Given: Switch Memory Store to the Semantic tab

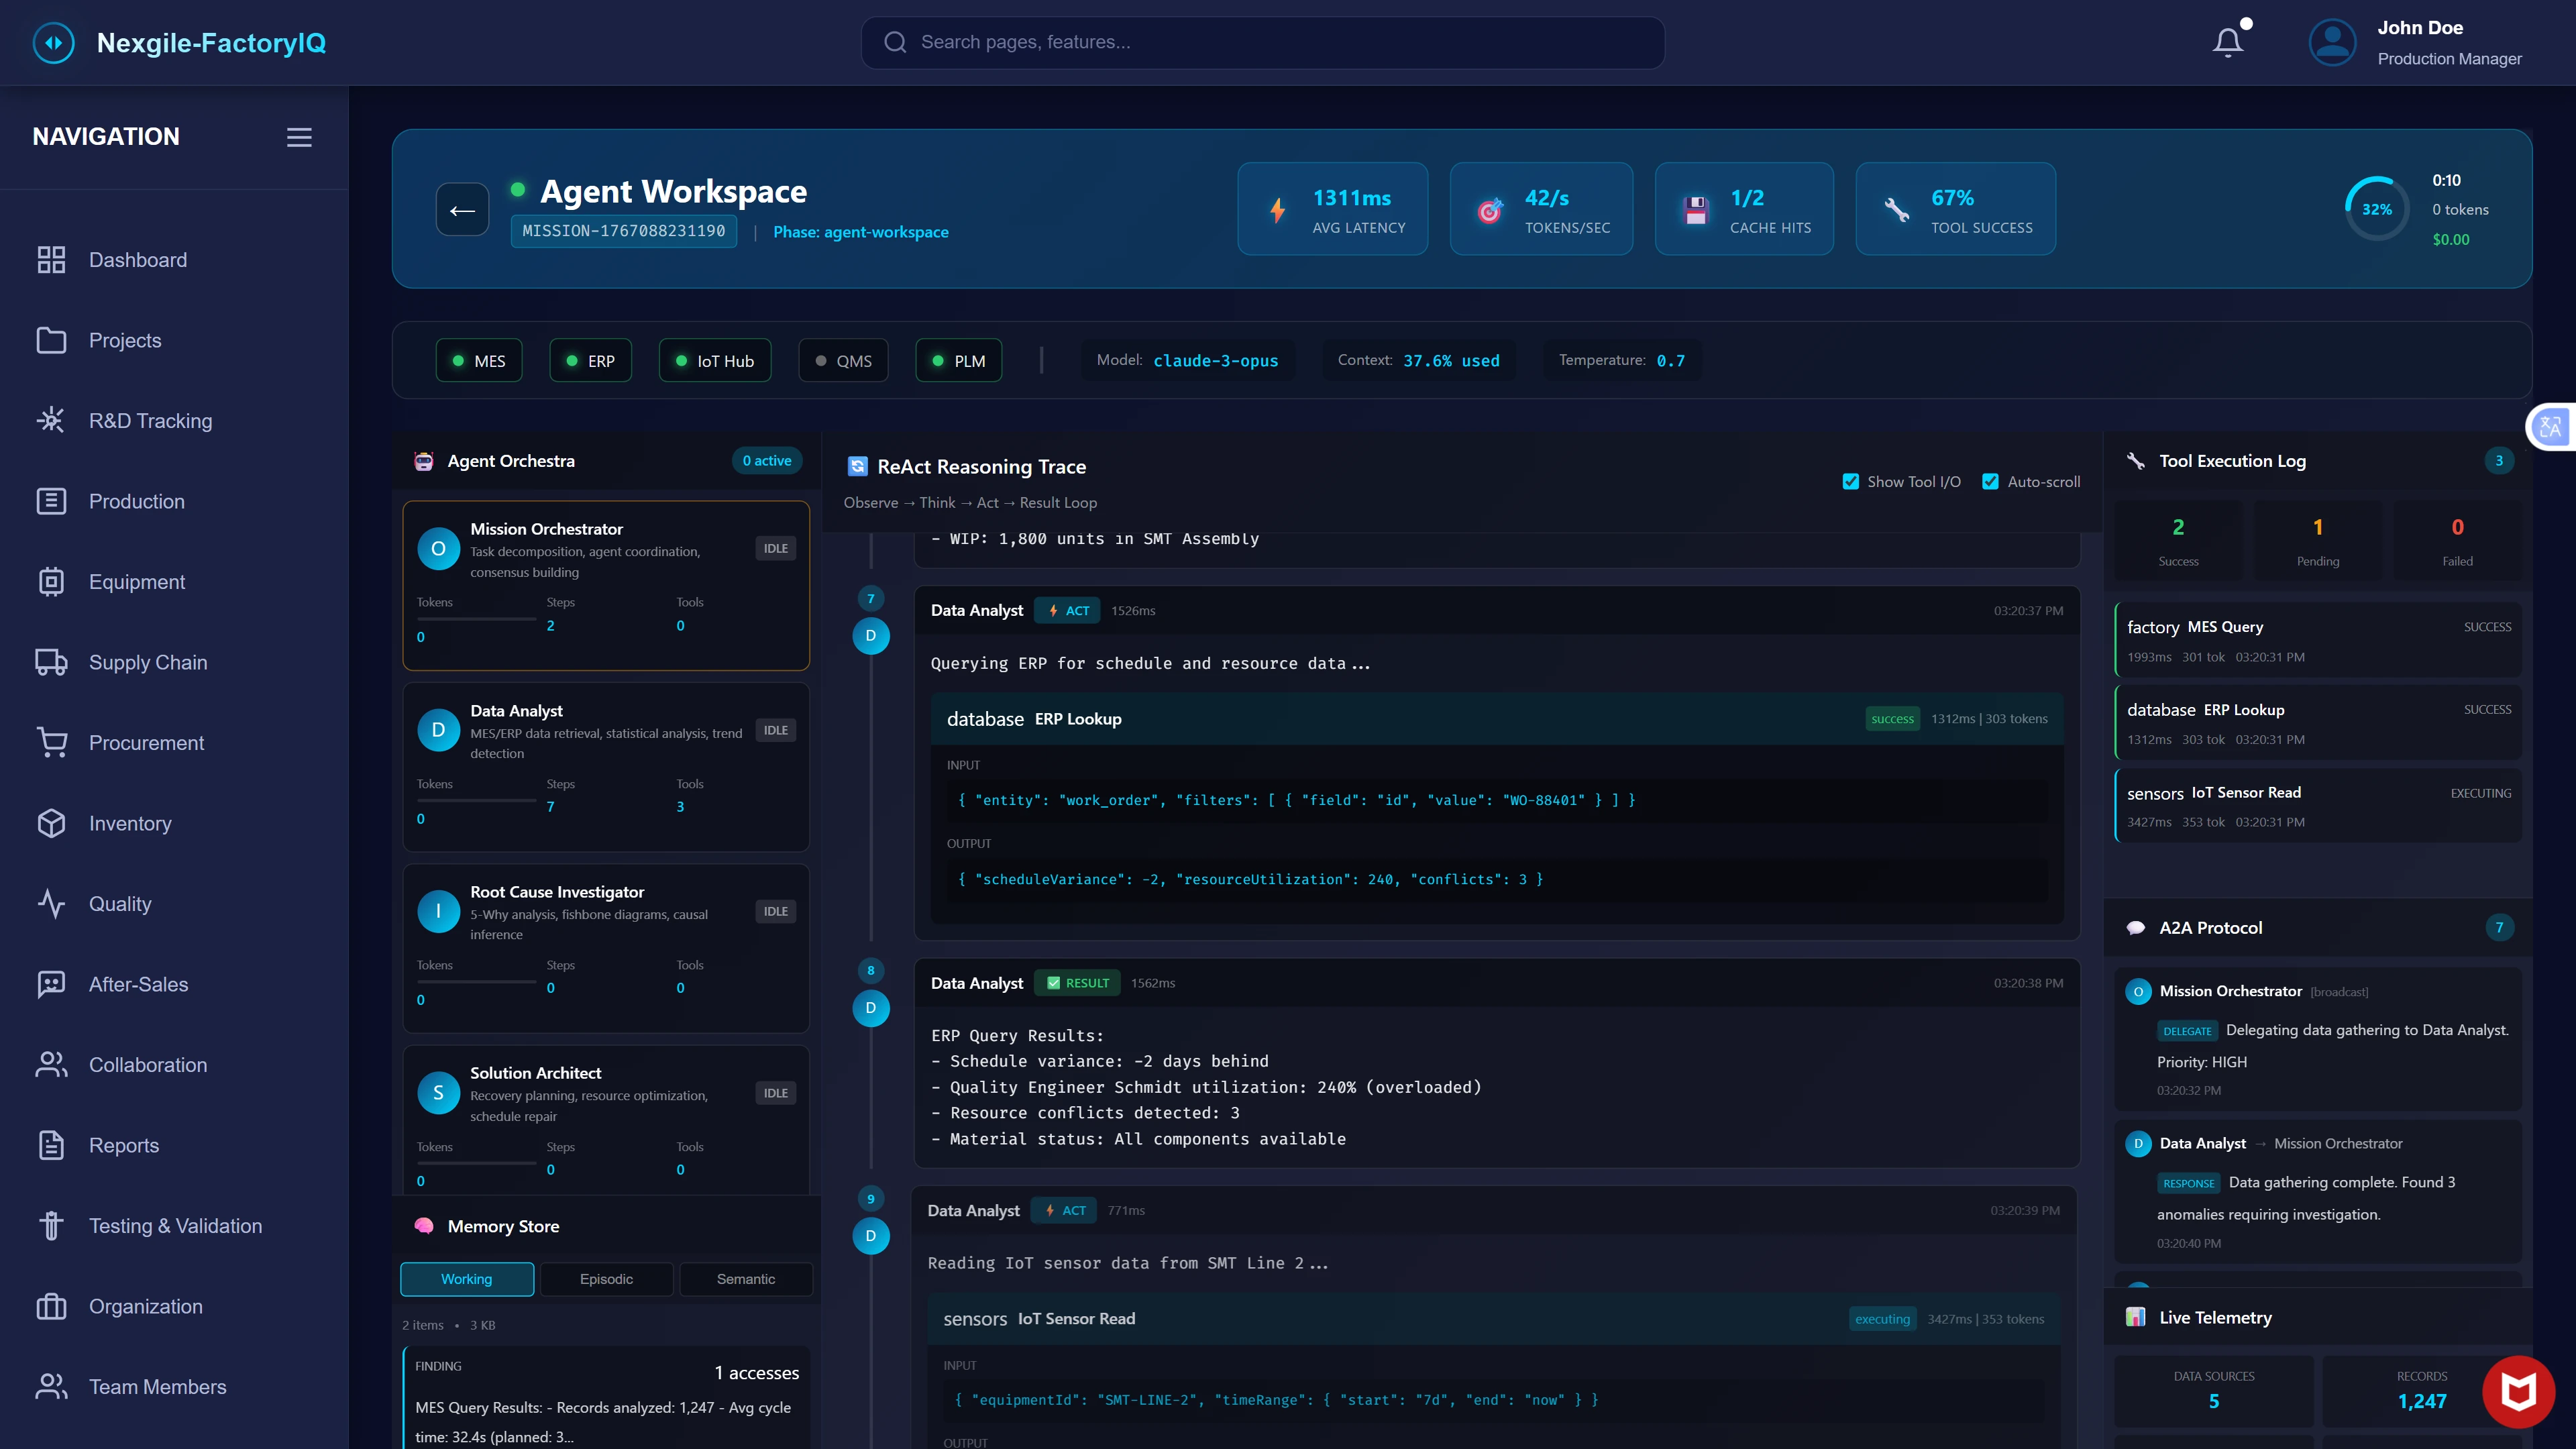Looking at the screenshot, I should pyautogui.click(x=746, y=1279).
